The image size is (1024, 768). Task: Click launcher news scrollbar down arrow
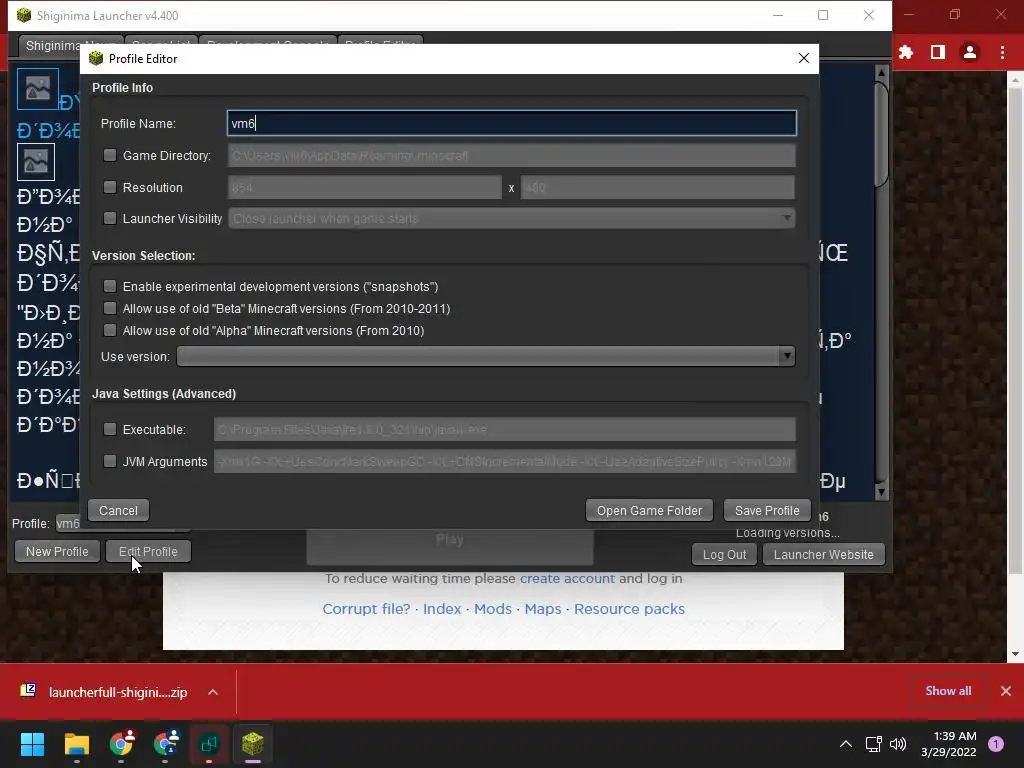(881, 492)
